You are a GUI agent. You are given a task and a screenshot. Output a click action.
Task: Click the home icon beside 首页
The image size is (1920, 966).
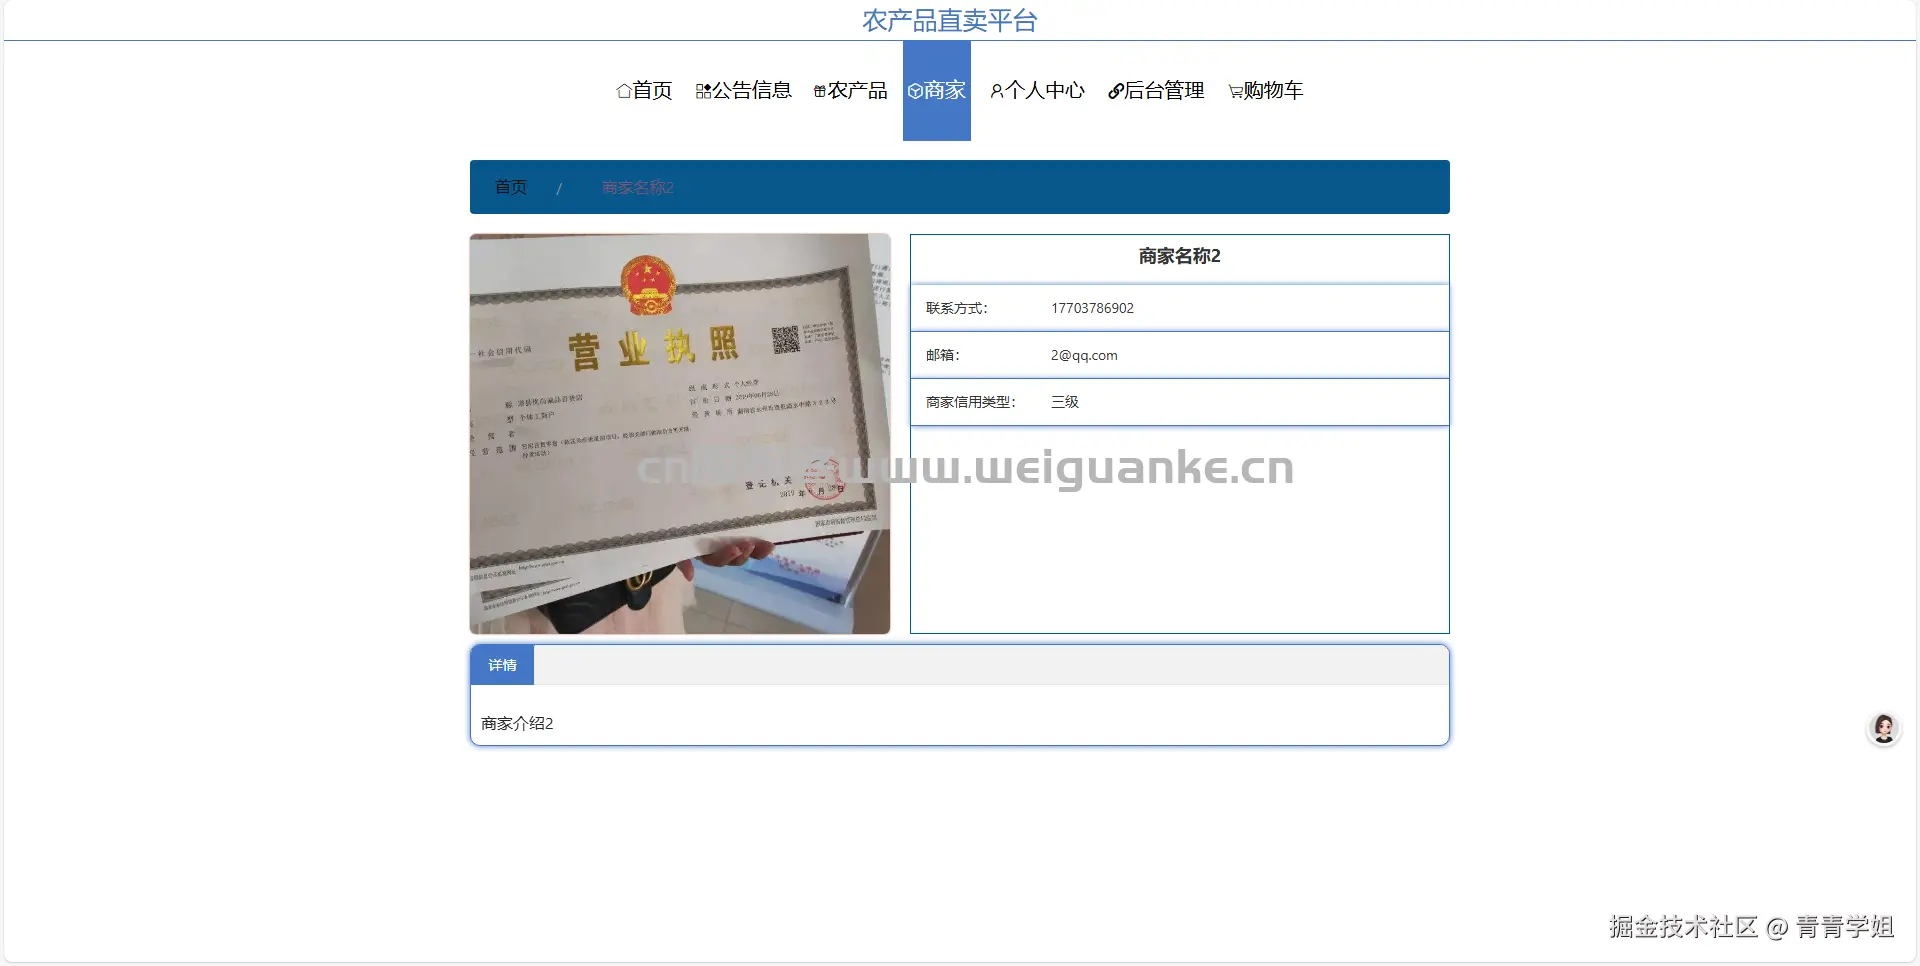click(x=624, y=91)
